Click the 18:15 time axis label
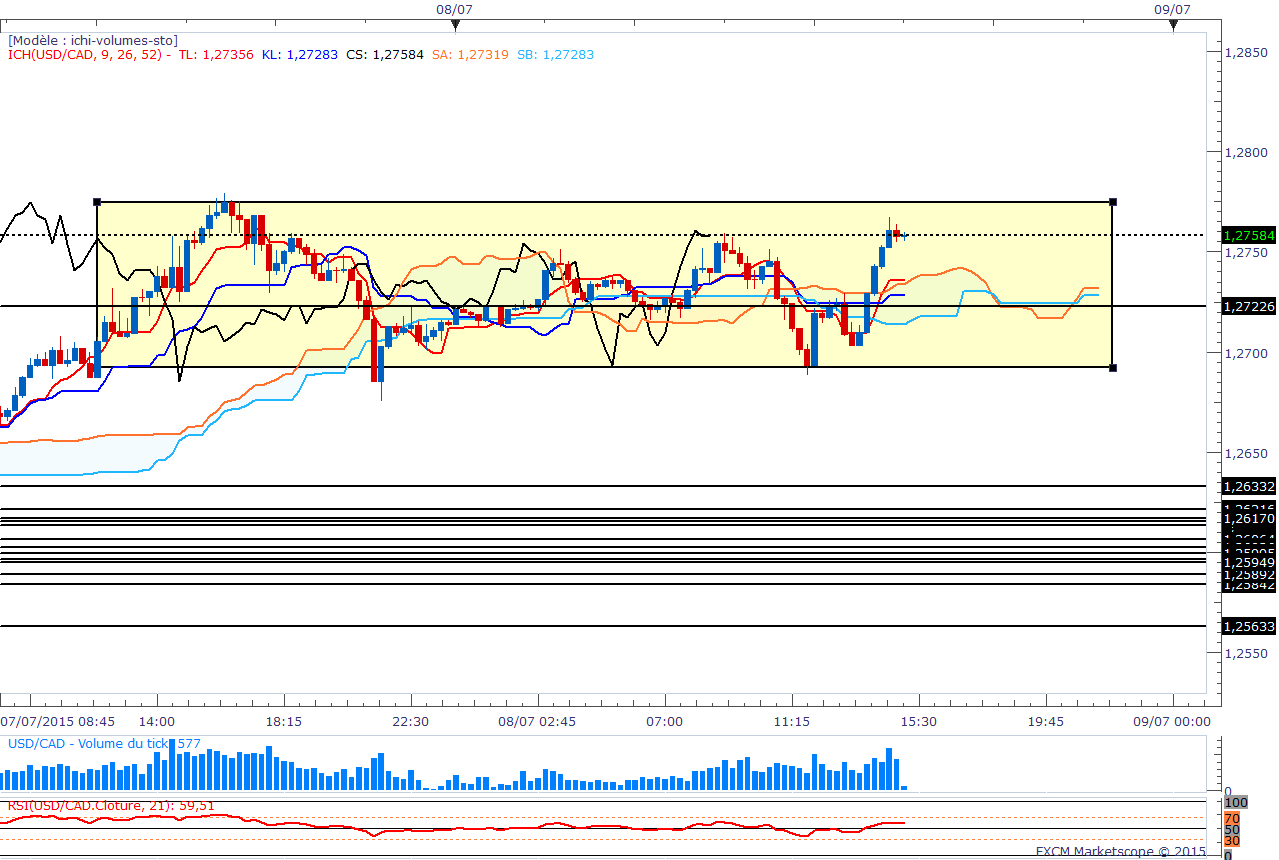 284,721
